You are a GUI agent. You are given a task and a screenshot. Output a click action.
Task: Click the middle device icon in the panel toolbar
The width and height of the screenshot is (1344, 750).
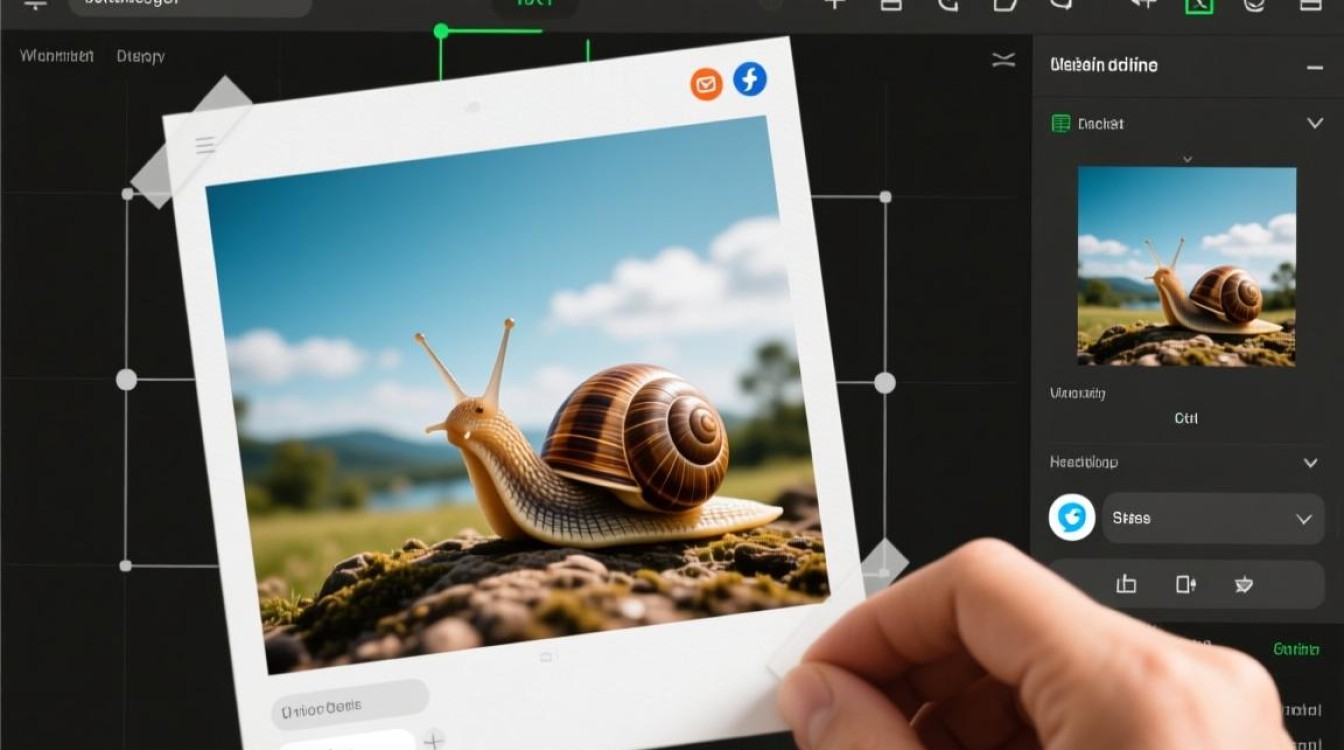(x=1186, y=585)
